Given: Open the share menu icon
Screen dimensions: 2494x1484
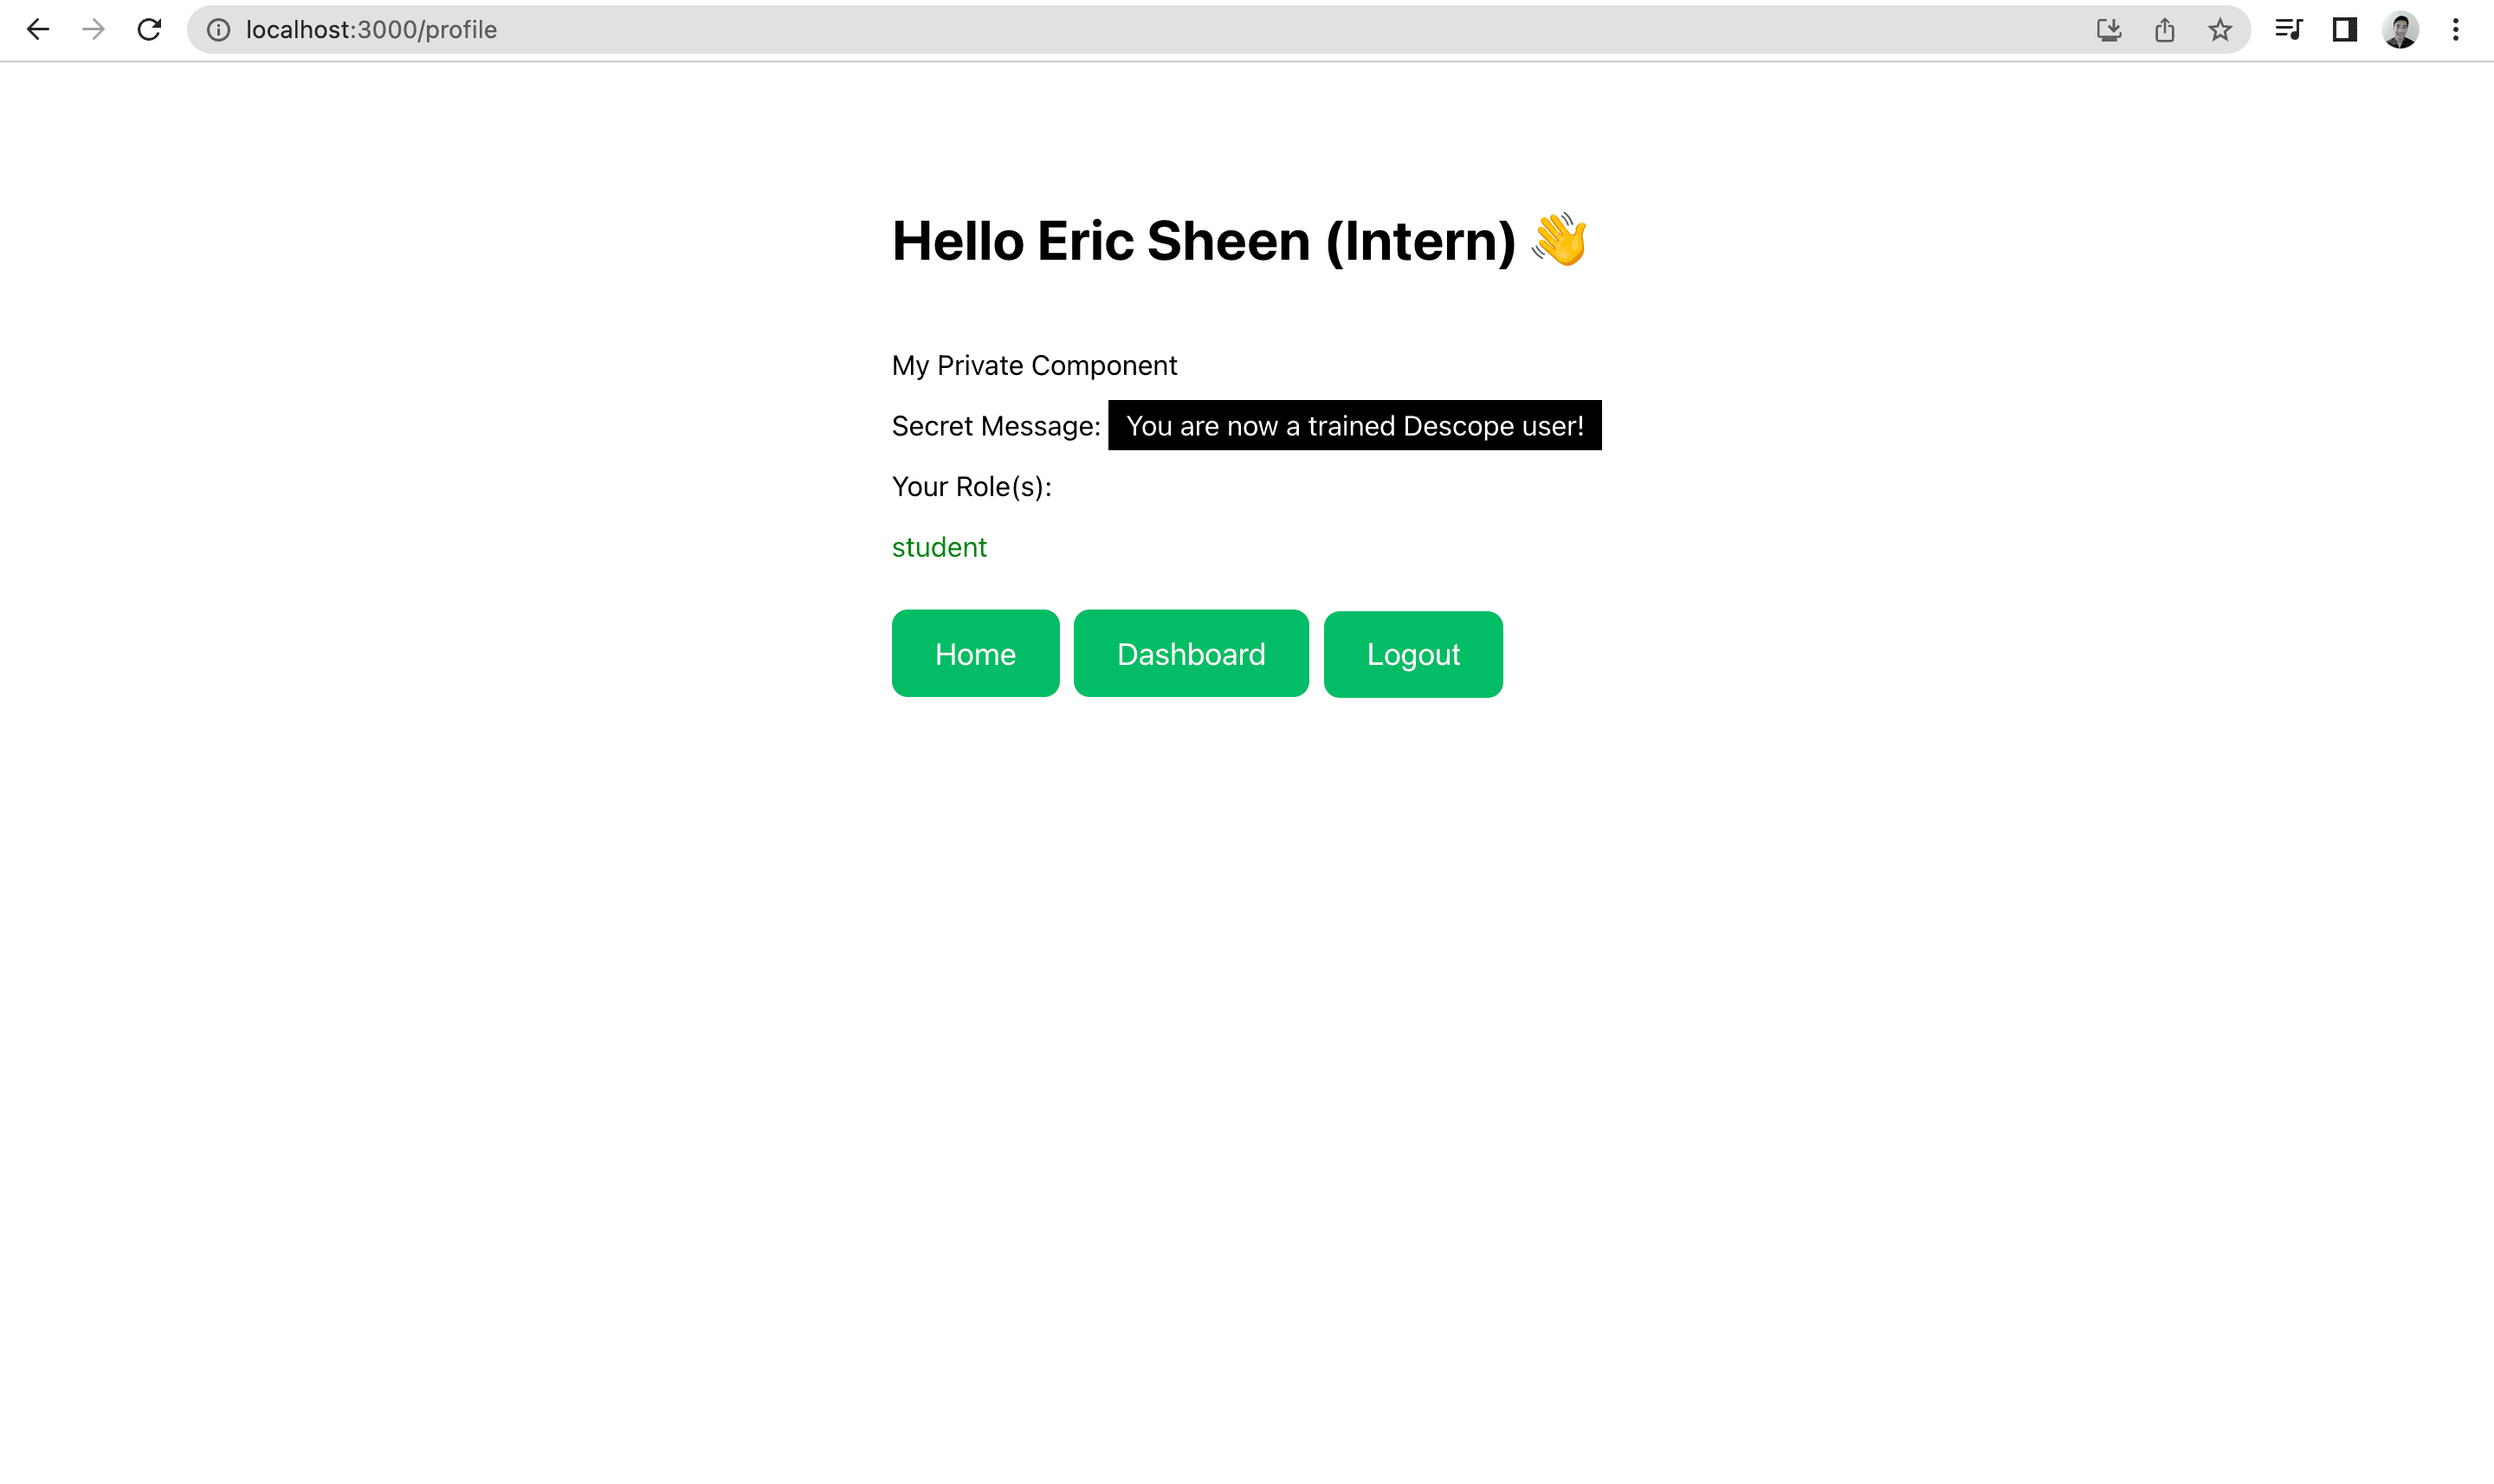Looking at the screenshot, I should (x=2165, y=29).
